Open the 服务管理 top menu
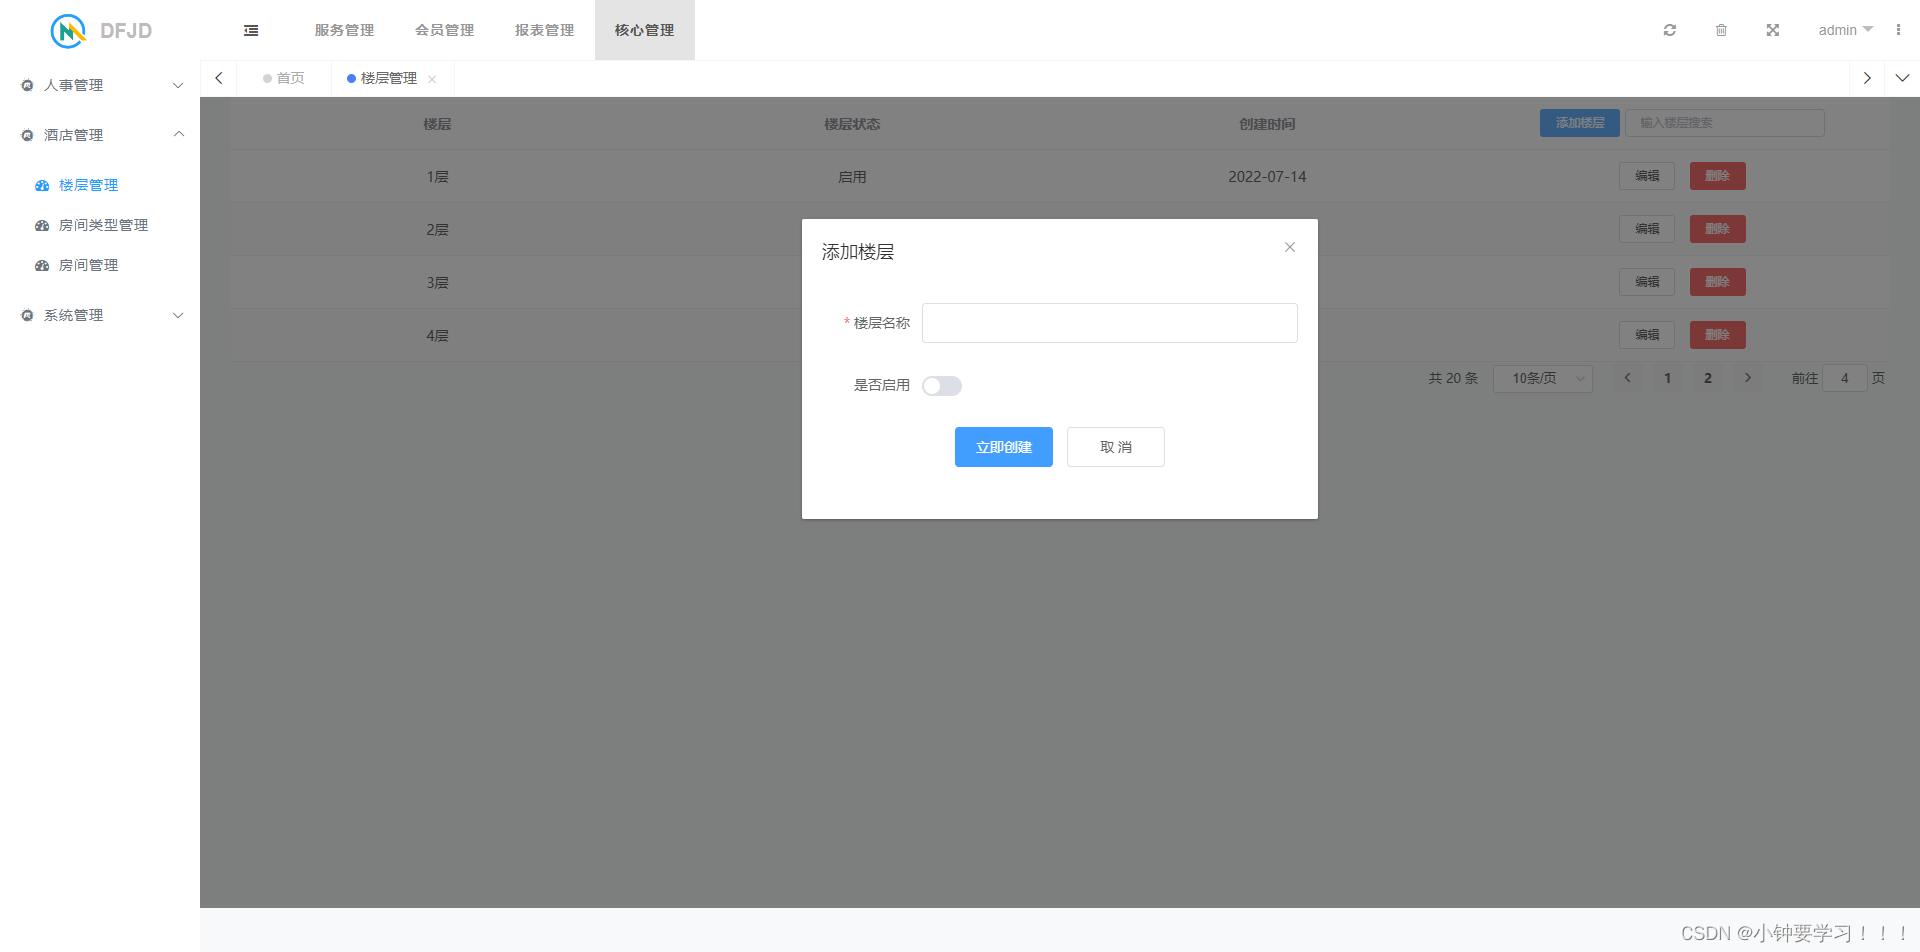Viewport: 1920px width, 952px height. coord(345,30)
